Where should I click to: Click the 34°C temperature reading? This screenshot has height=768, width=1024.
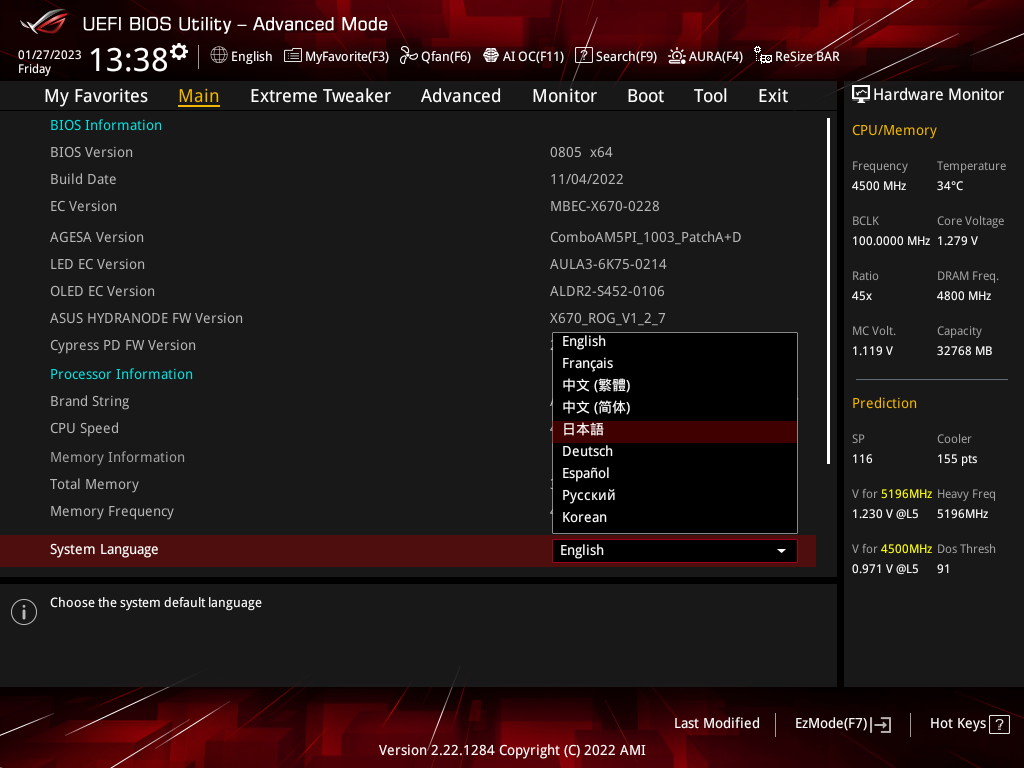(950, 186)
